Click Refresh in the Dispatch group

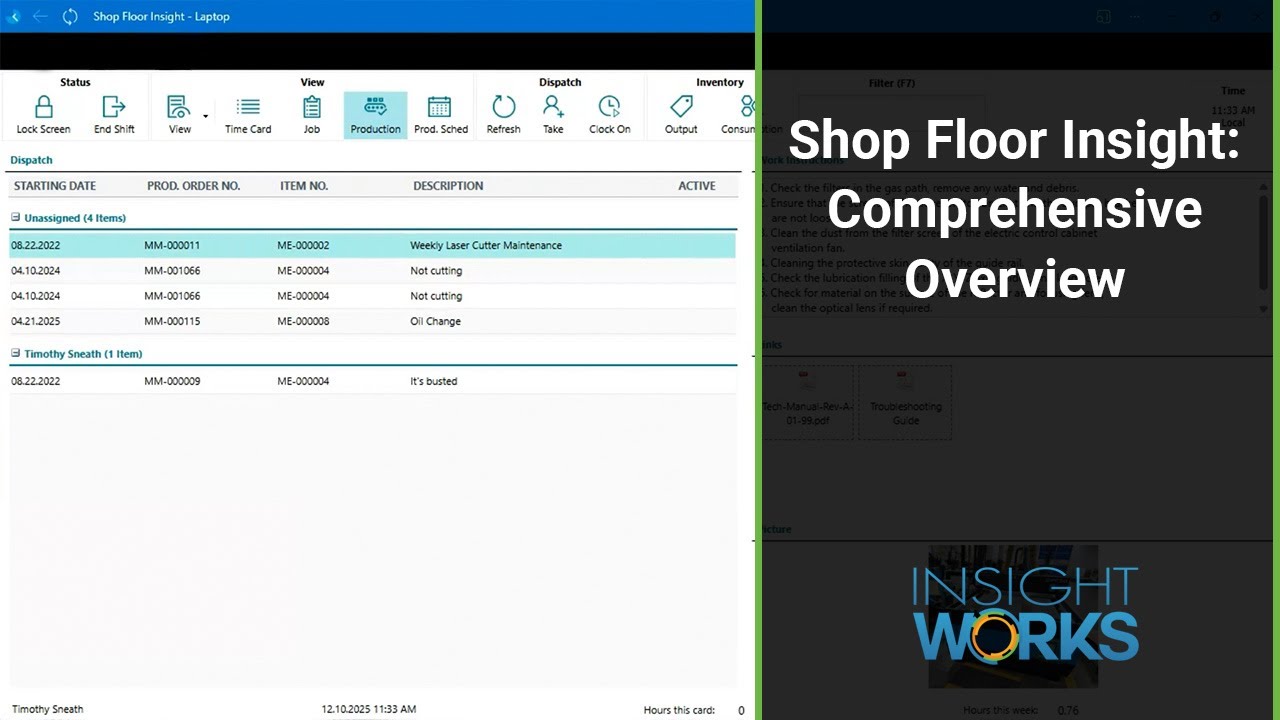[503, 115]
